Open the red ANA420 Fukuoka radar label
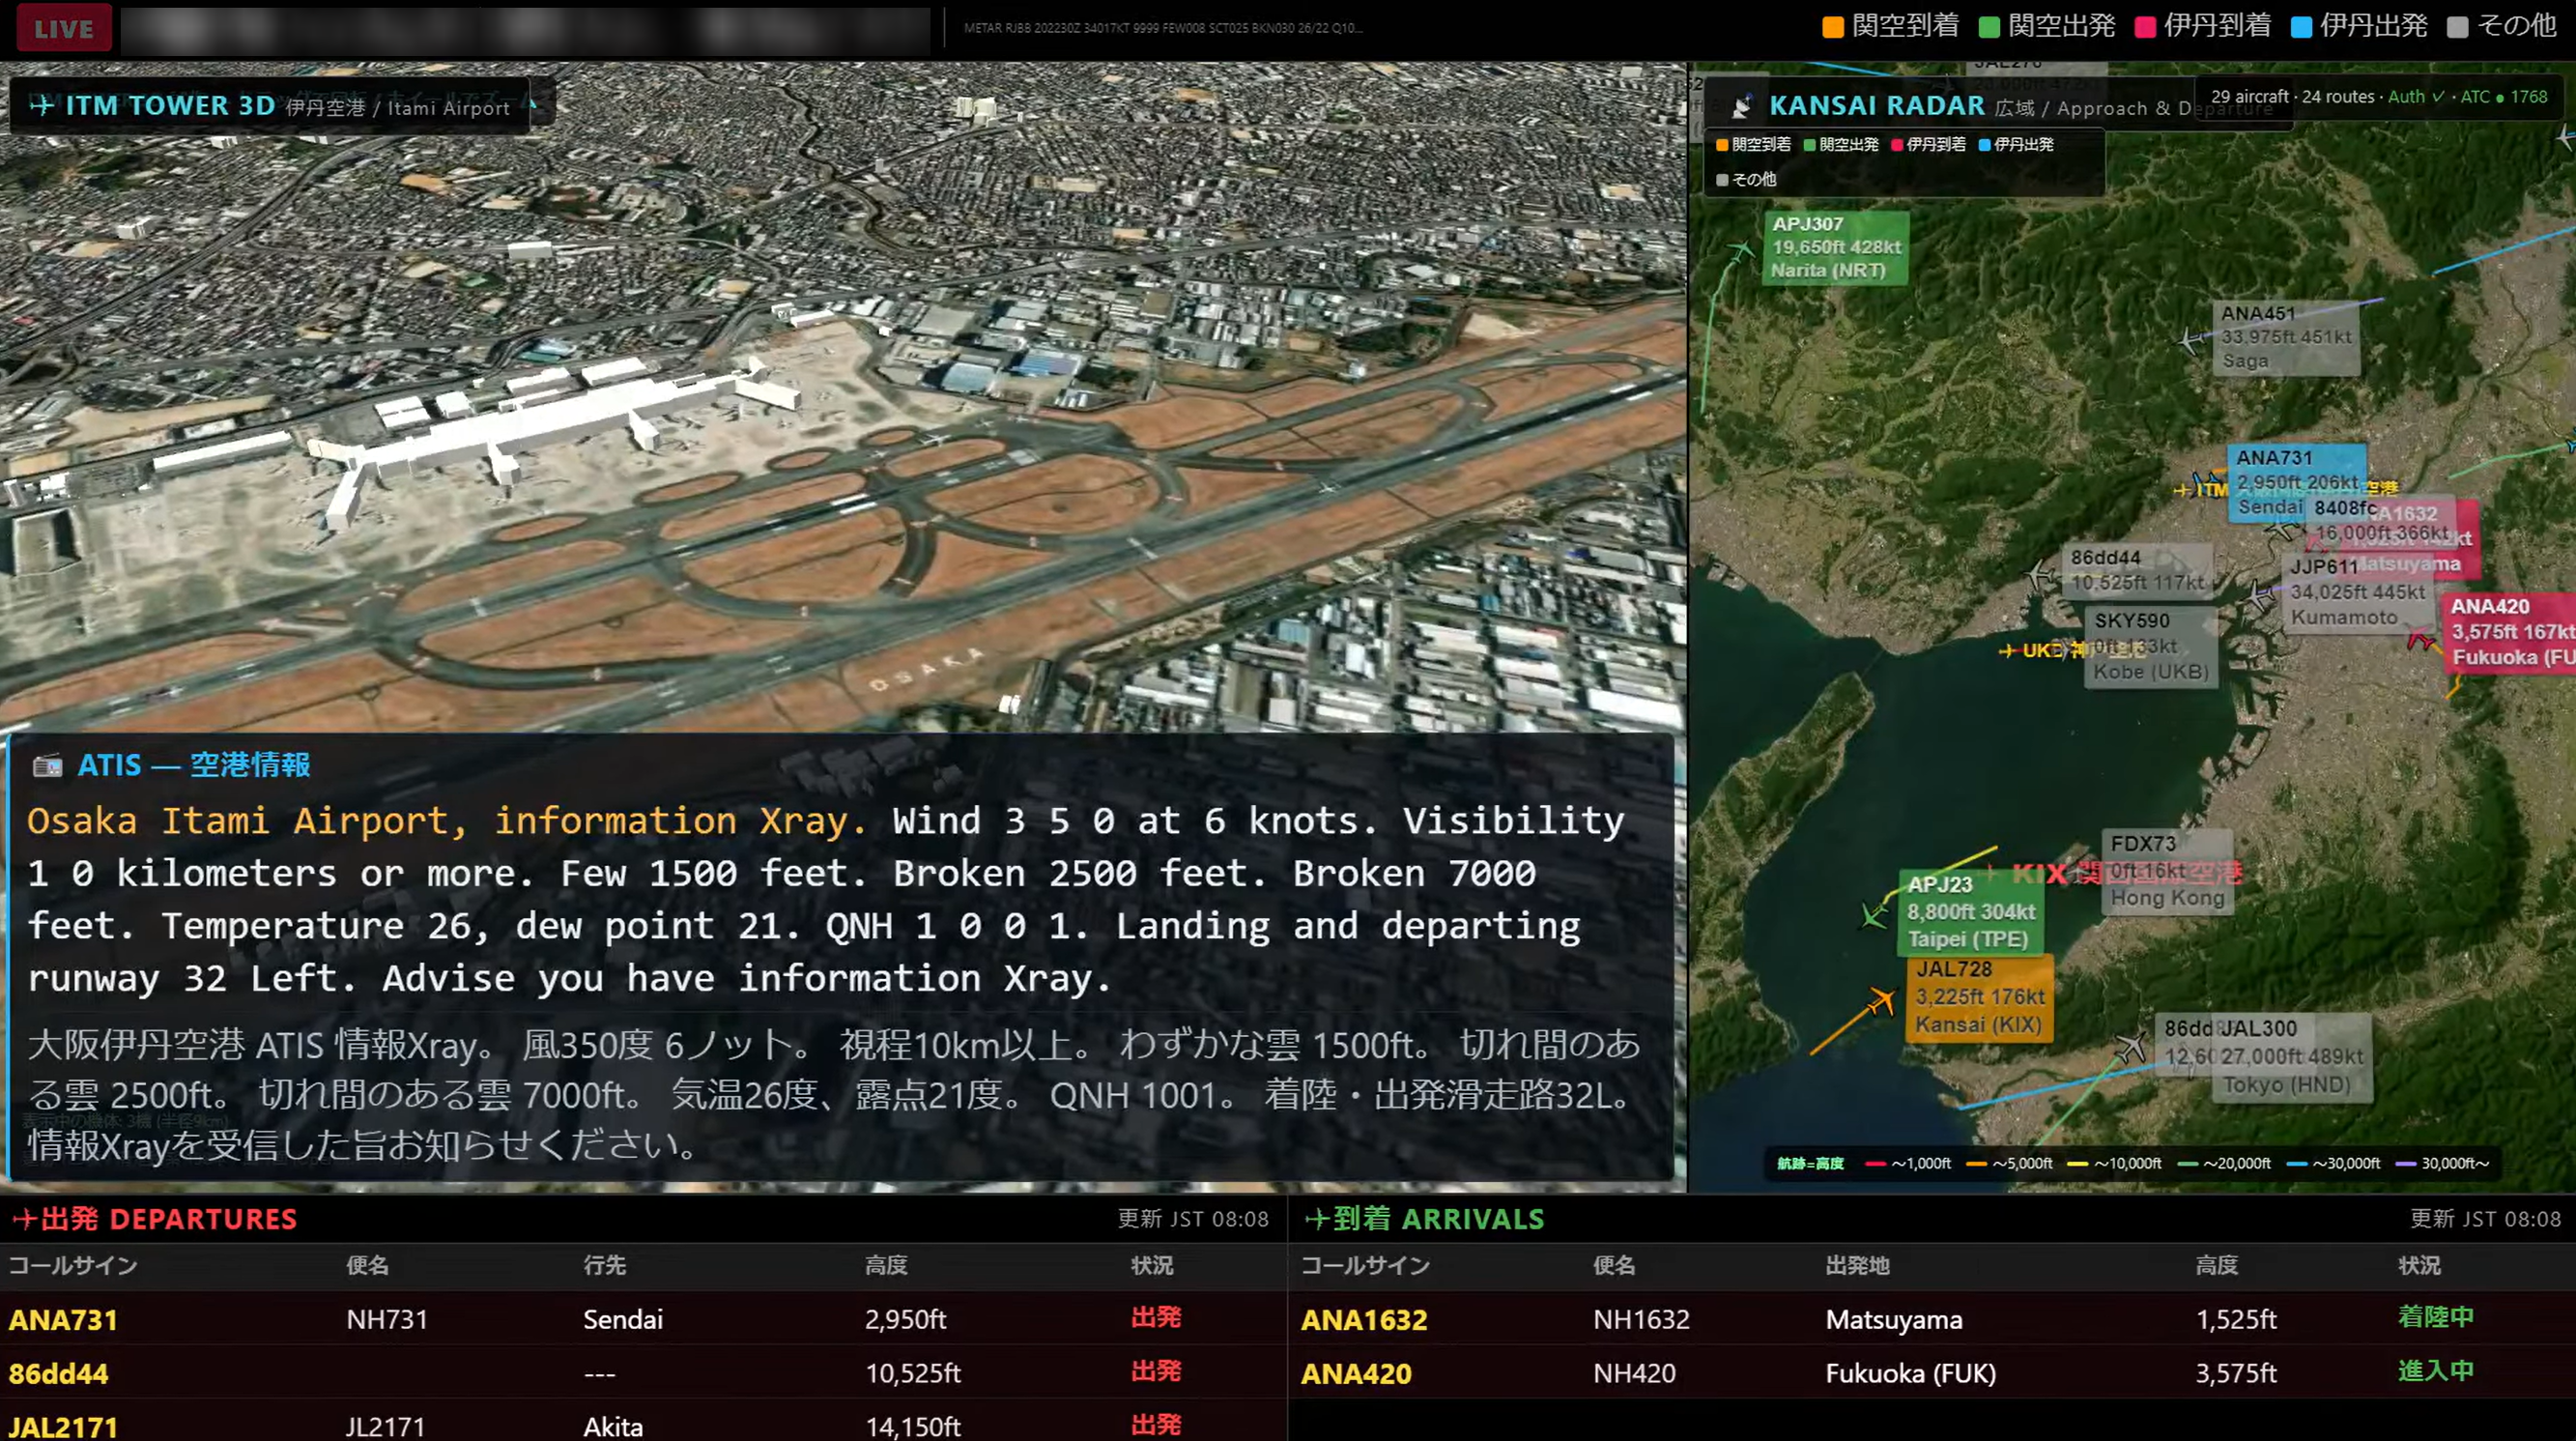The width and height of the screenshot is (2576, 1441). [x=2509, y=632]
